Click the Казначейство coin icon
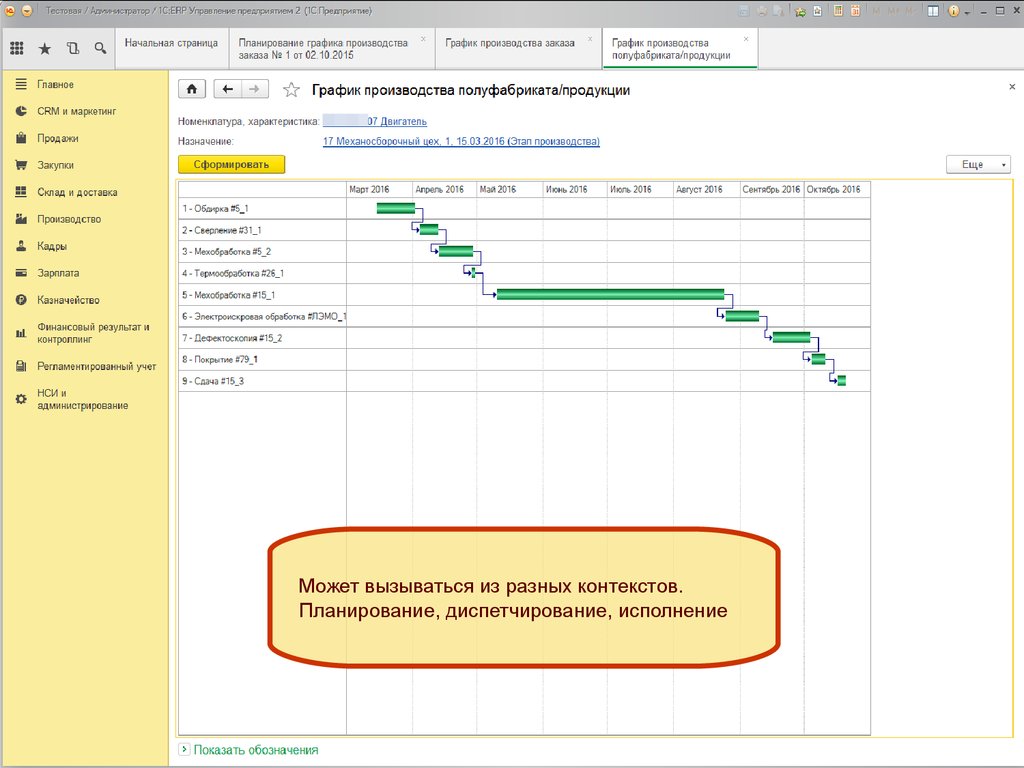 (x=21, y=300)
